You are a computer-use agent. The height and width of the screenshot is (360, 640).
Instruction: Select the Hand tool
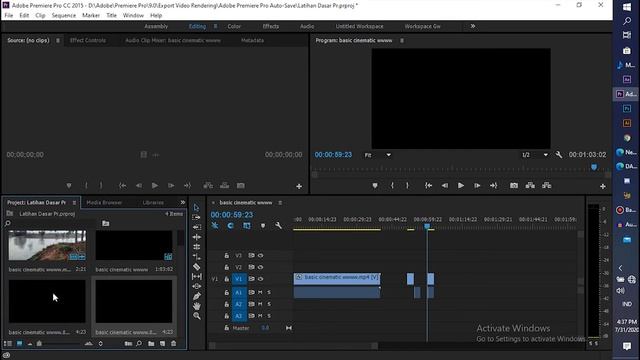(196, 306)
